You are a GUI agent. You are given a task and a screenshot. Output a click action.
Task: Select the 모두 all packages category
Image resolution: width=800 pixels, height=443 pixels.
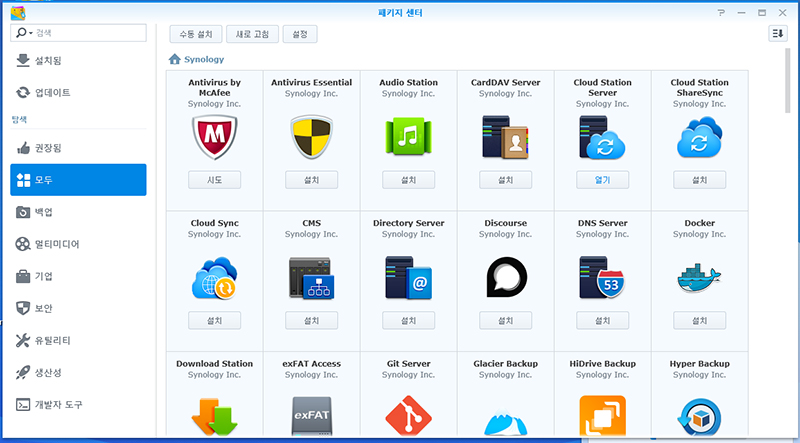78,180
